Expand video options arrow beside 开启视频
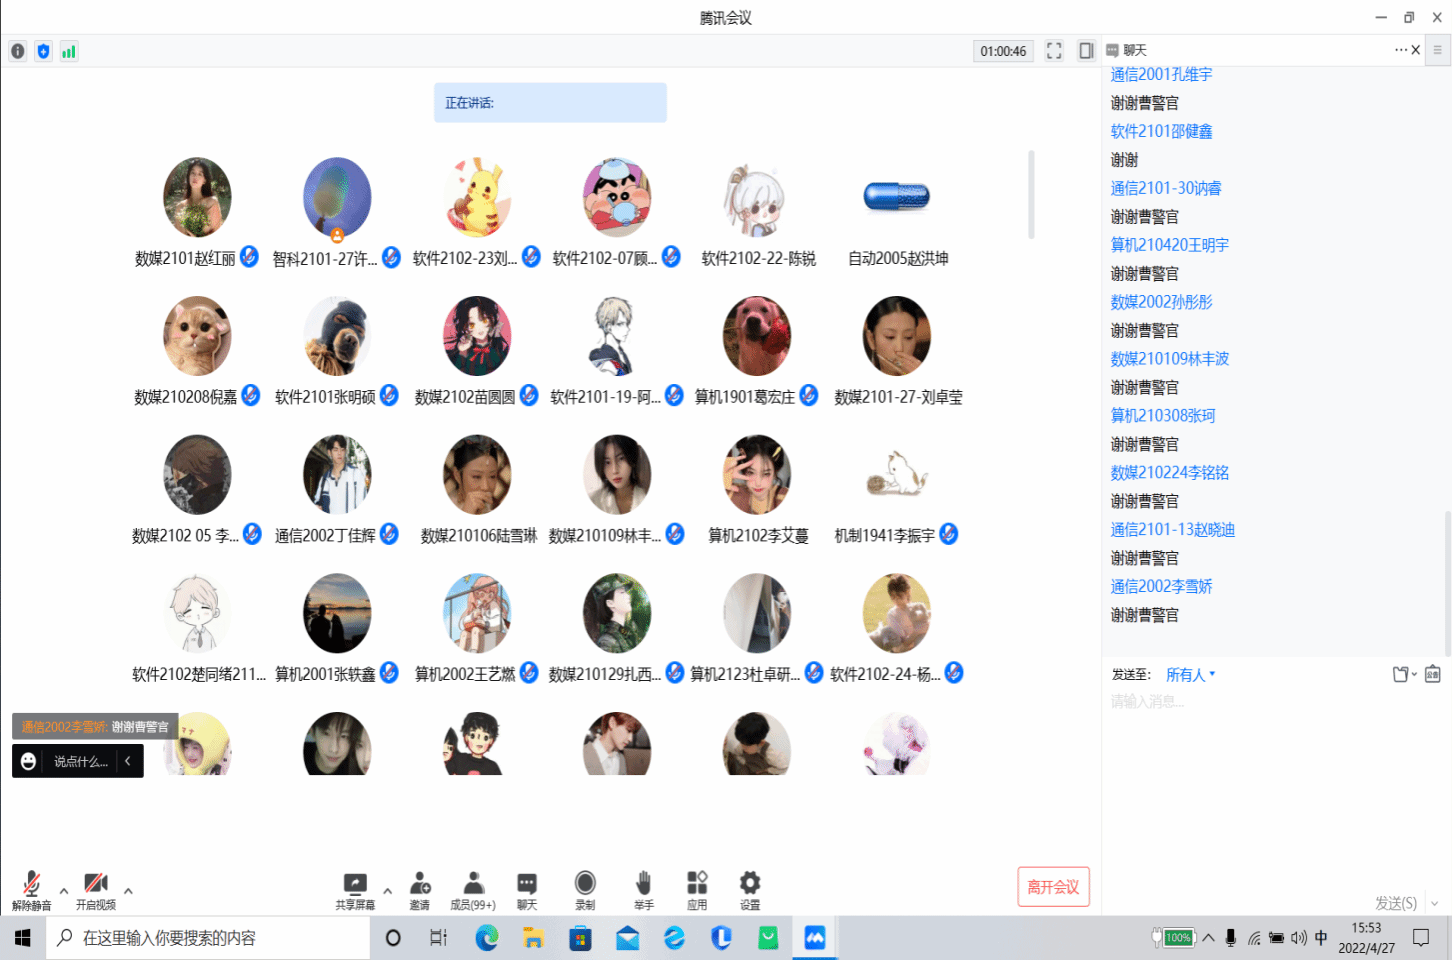 pos(128,890)
